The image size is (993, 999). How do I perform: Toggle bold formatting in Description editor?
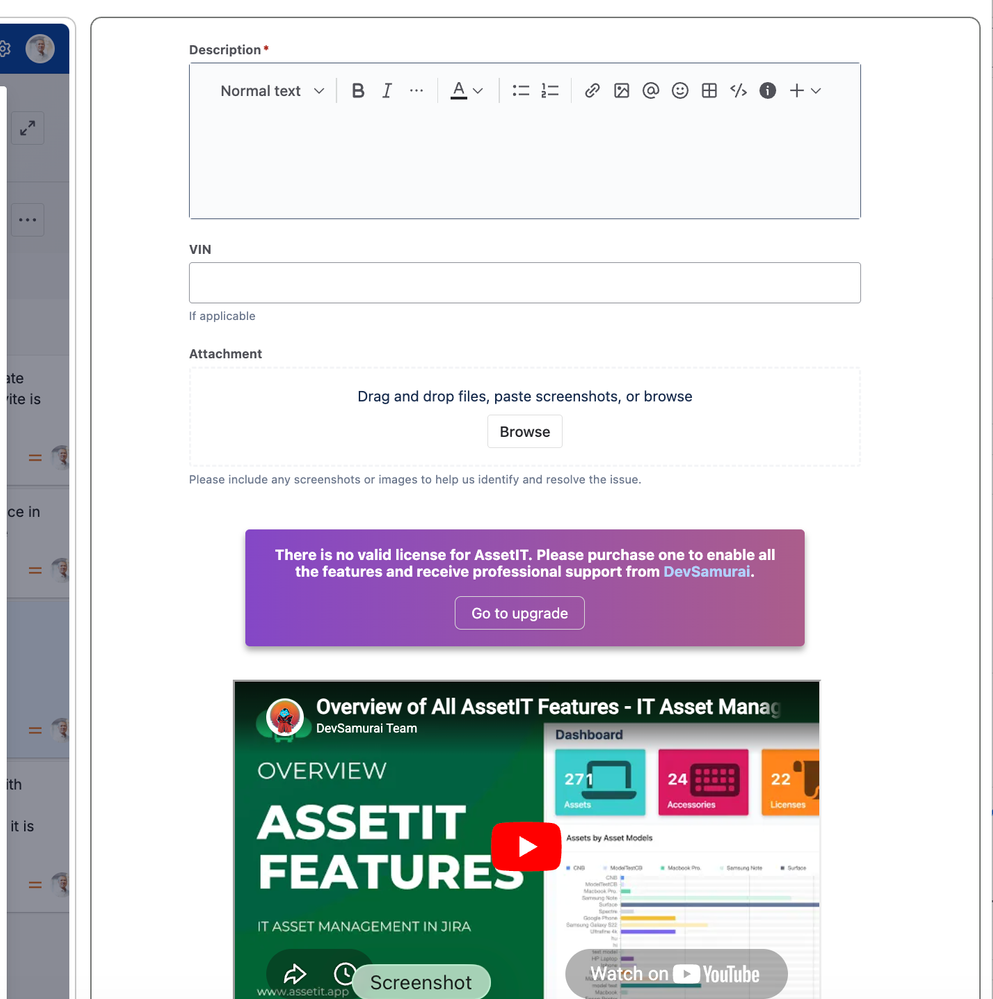(x=358, y=90)
